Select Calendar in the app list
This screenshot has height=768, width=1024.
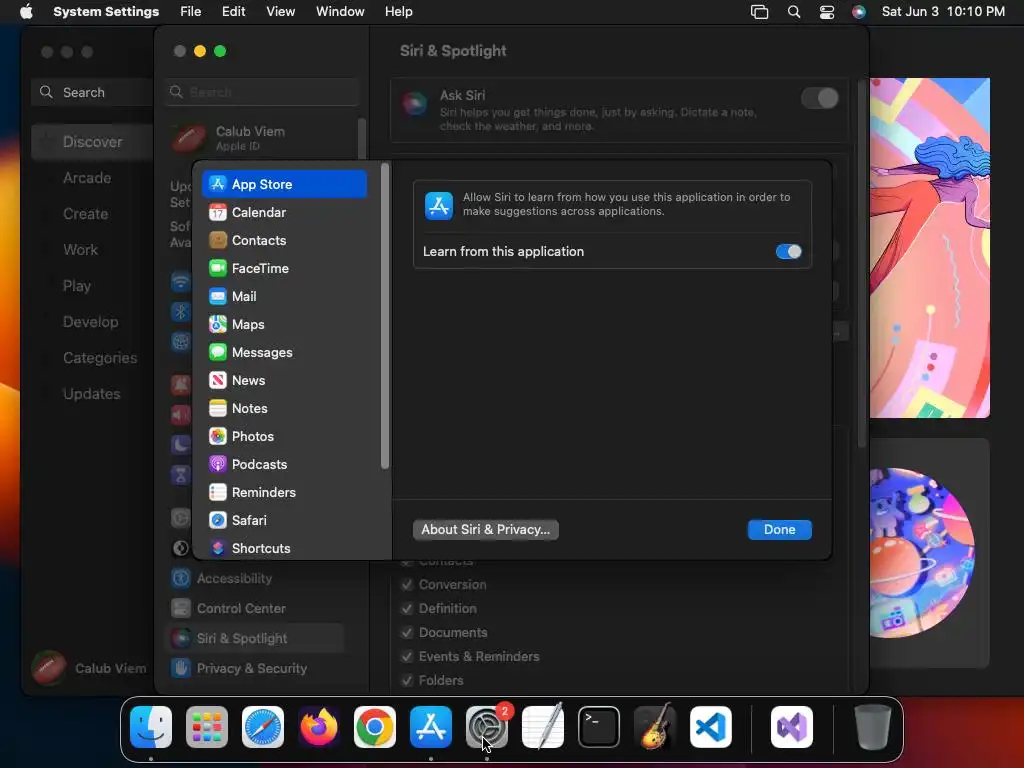(x=284, y=212)
